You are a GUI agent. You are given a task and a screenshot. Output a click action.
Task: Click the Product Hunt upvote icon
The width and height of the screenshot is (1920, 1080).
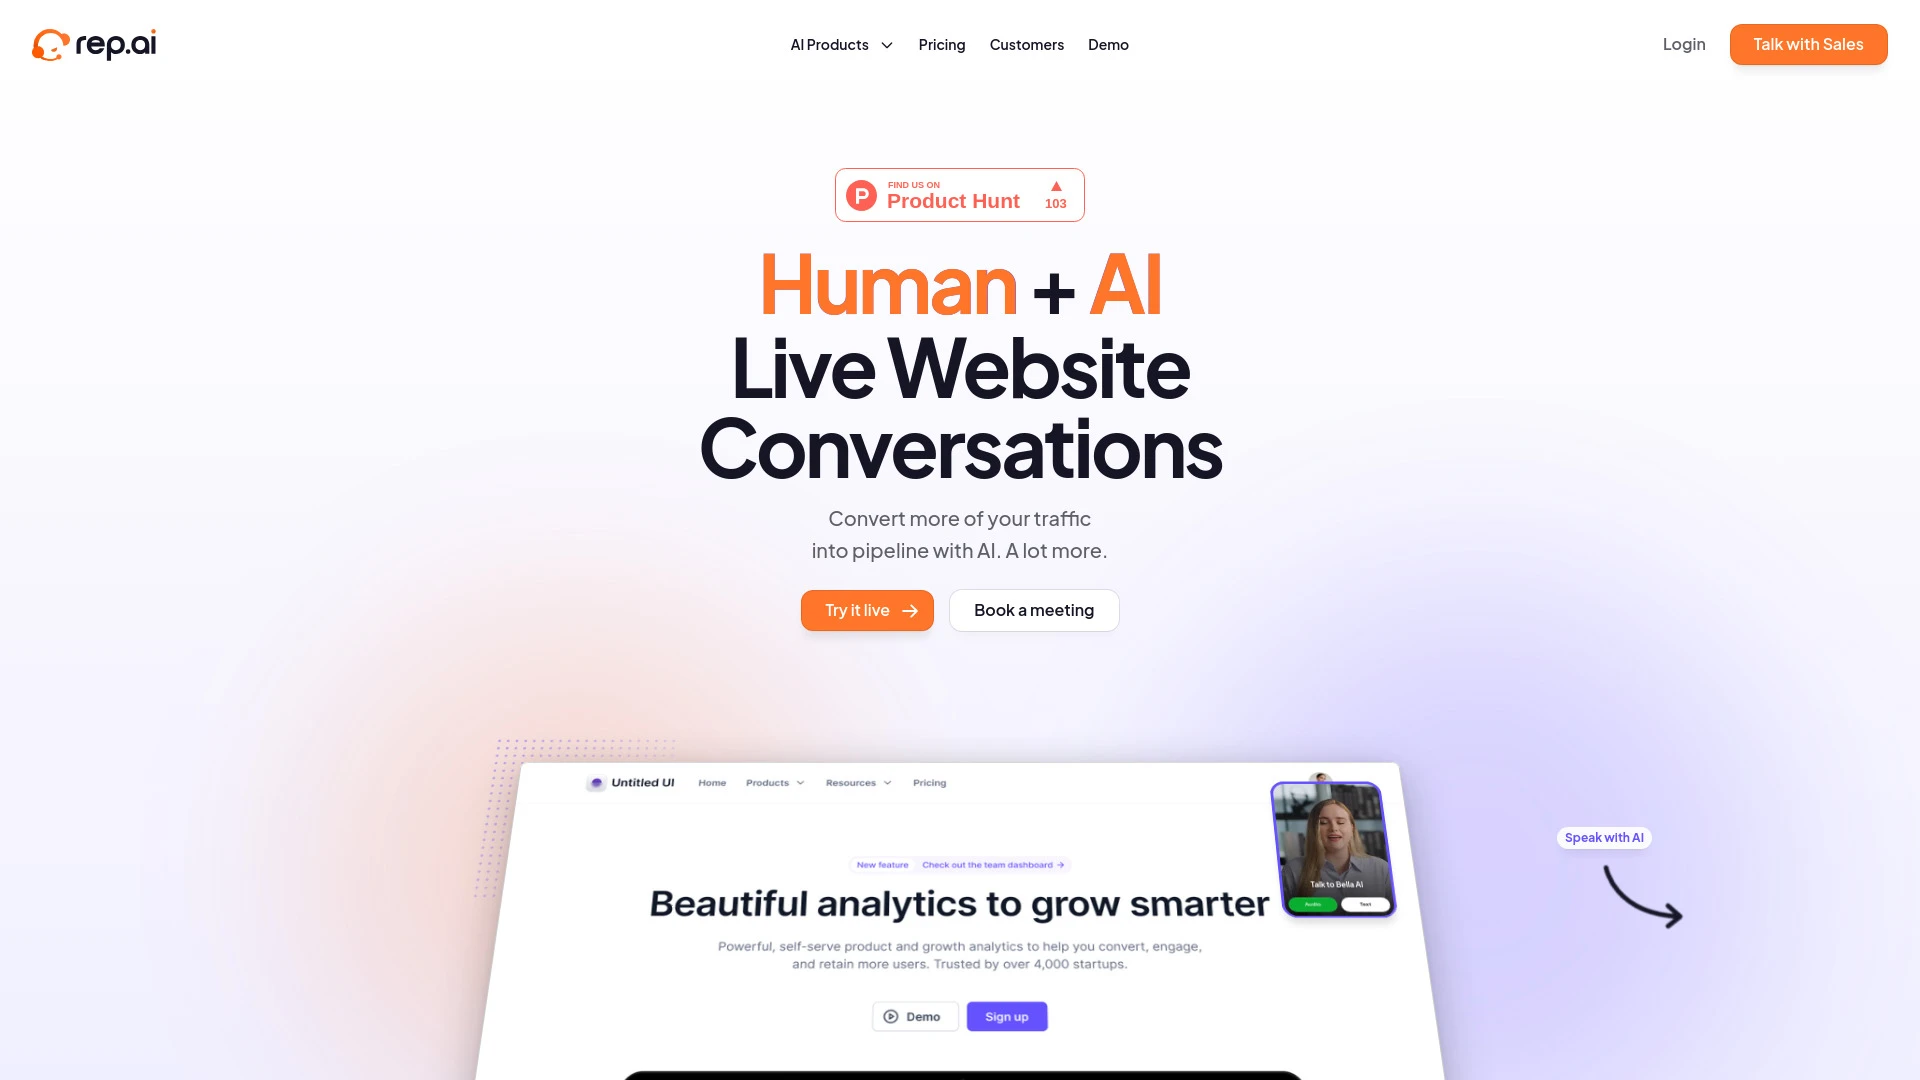pos(1055,185)
